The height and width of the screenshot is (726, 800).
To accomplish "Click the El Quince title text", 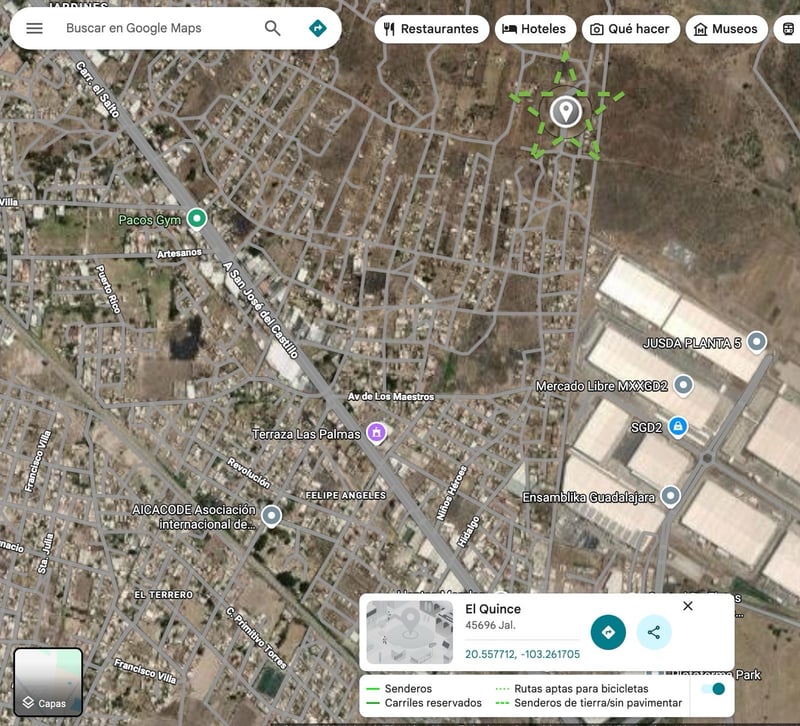I will click(493, 609).
